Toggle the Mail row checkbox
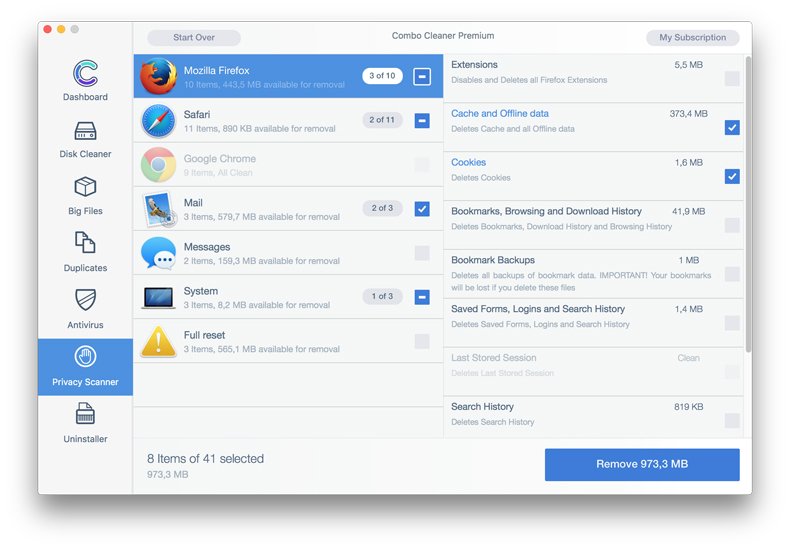The image size is (790, 549). coord(422,209)
